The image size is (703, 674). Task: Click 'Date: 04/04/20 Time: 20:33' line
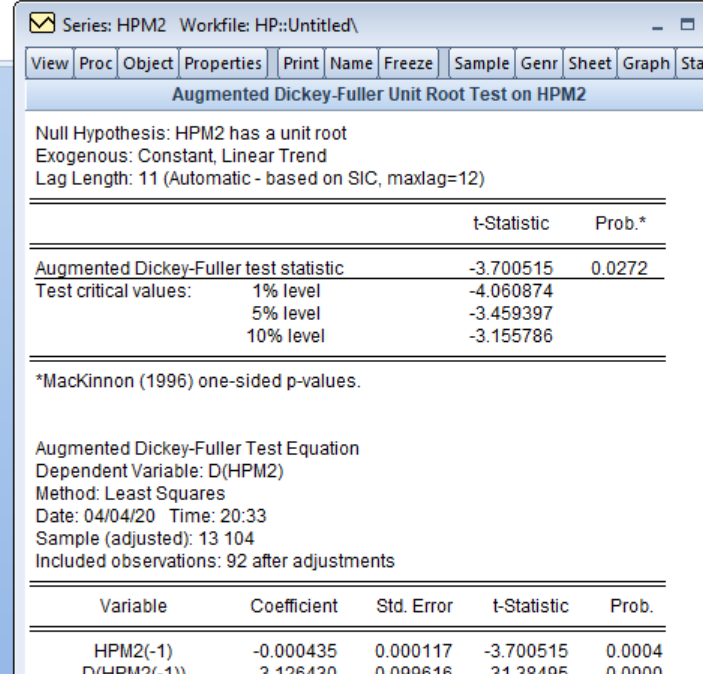pyautogui.click(x=151, y=516)
